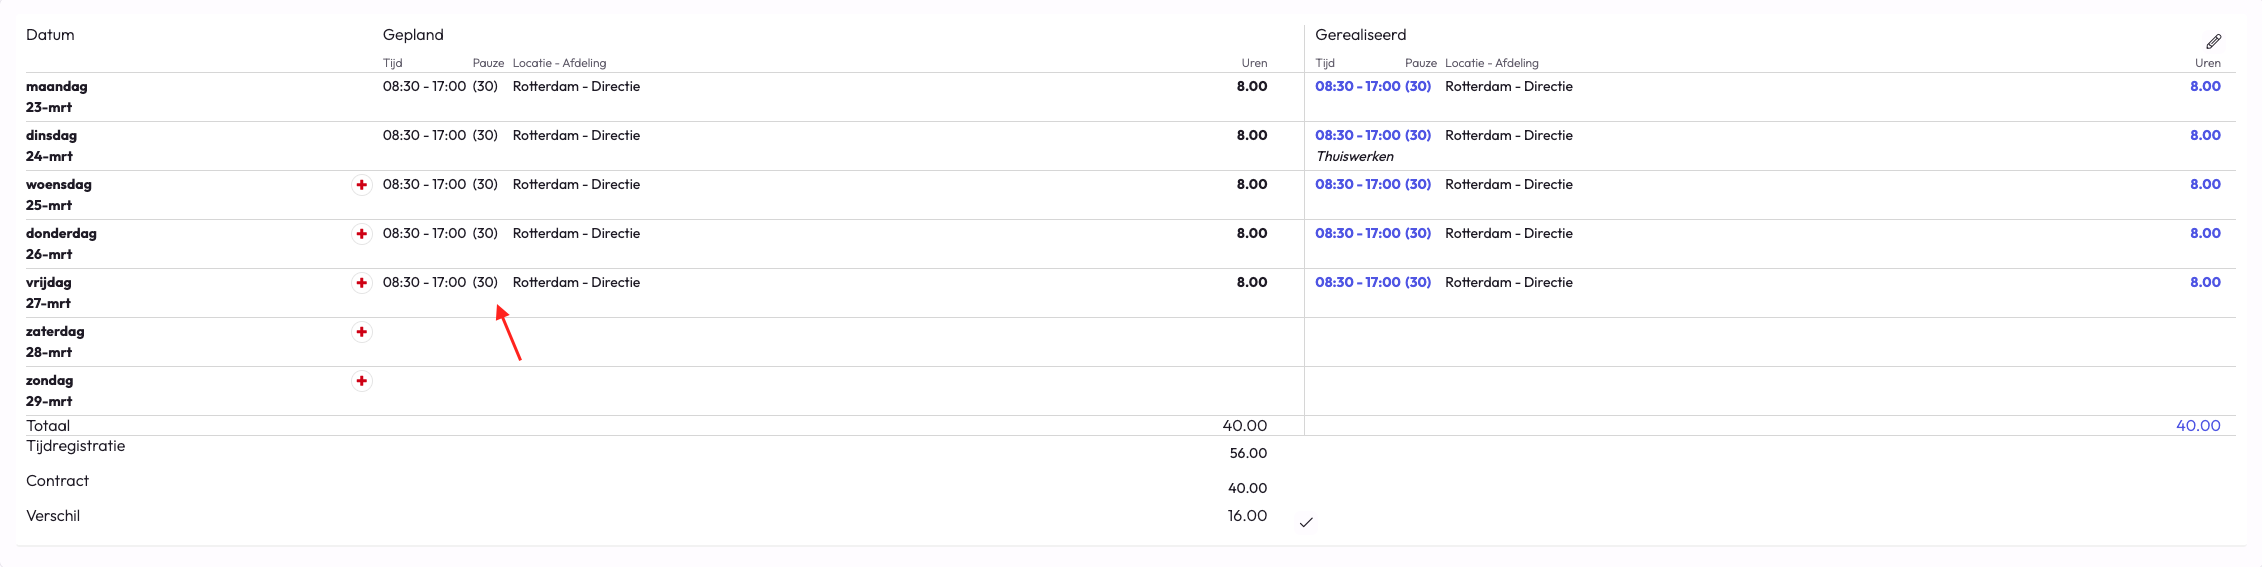Click the pencil edit icon in Gerealiseerd
This screenshot has width=2262, height=567.
tap(2214, 41)
